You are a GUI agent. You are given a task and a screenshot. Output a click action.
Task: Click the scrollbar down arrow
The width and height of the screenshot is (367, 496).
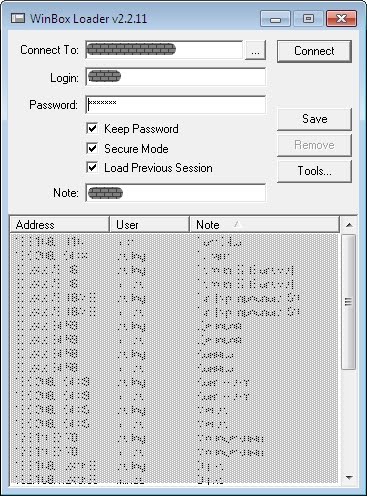pyautogui.click(x=349, y=477)
